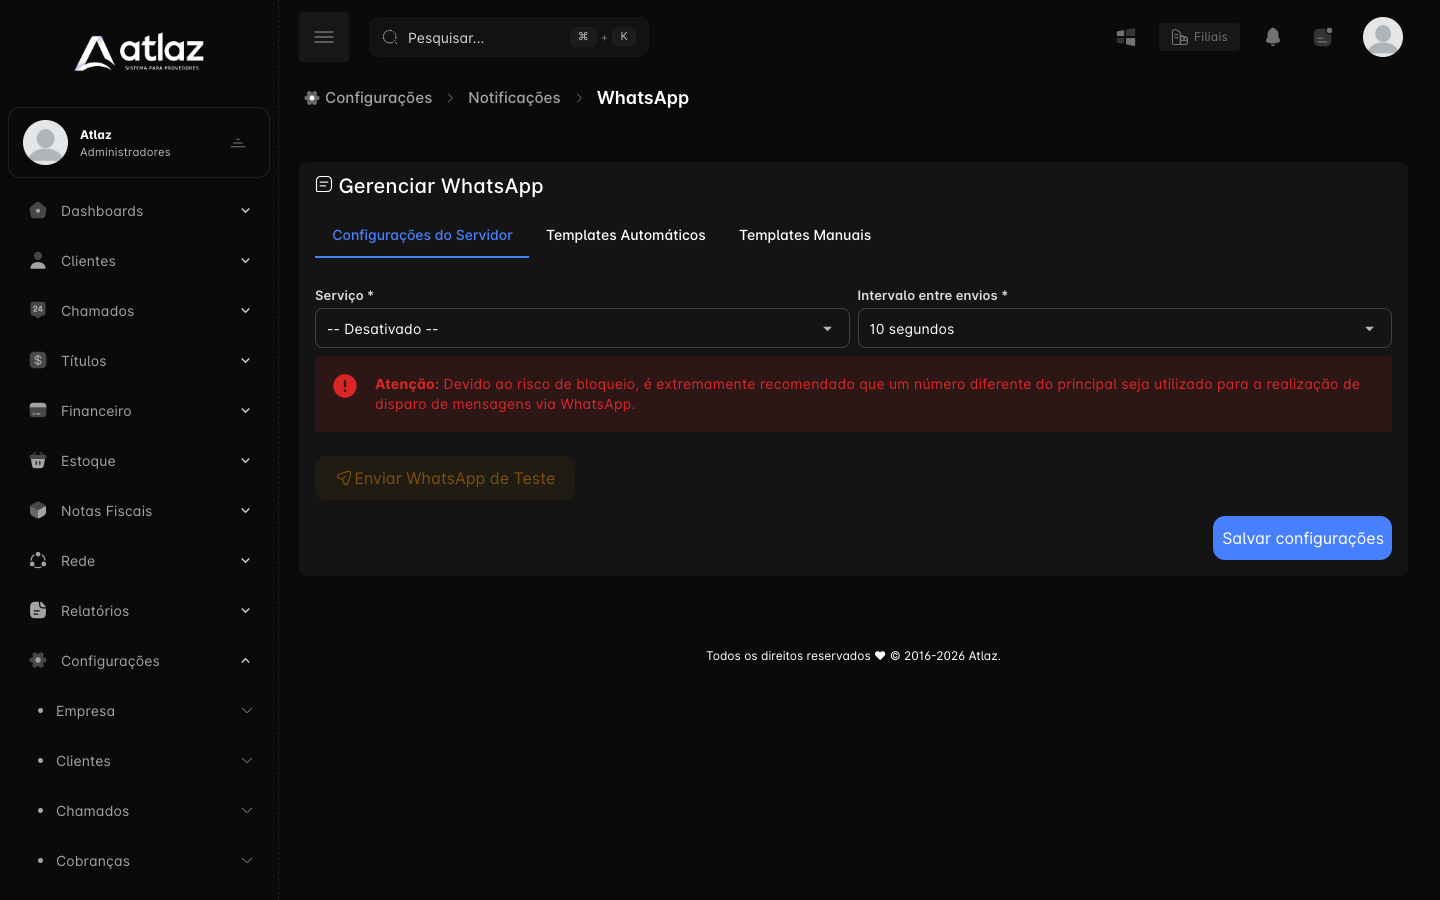Click the Dashboards sidebar icon
Image resolution: width=1440 pixels, height=900 pixels.
point(38,210)
